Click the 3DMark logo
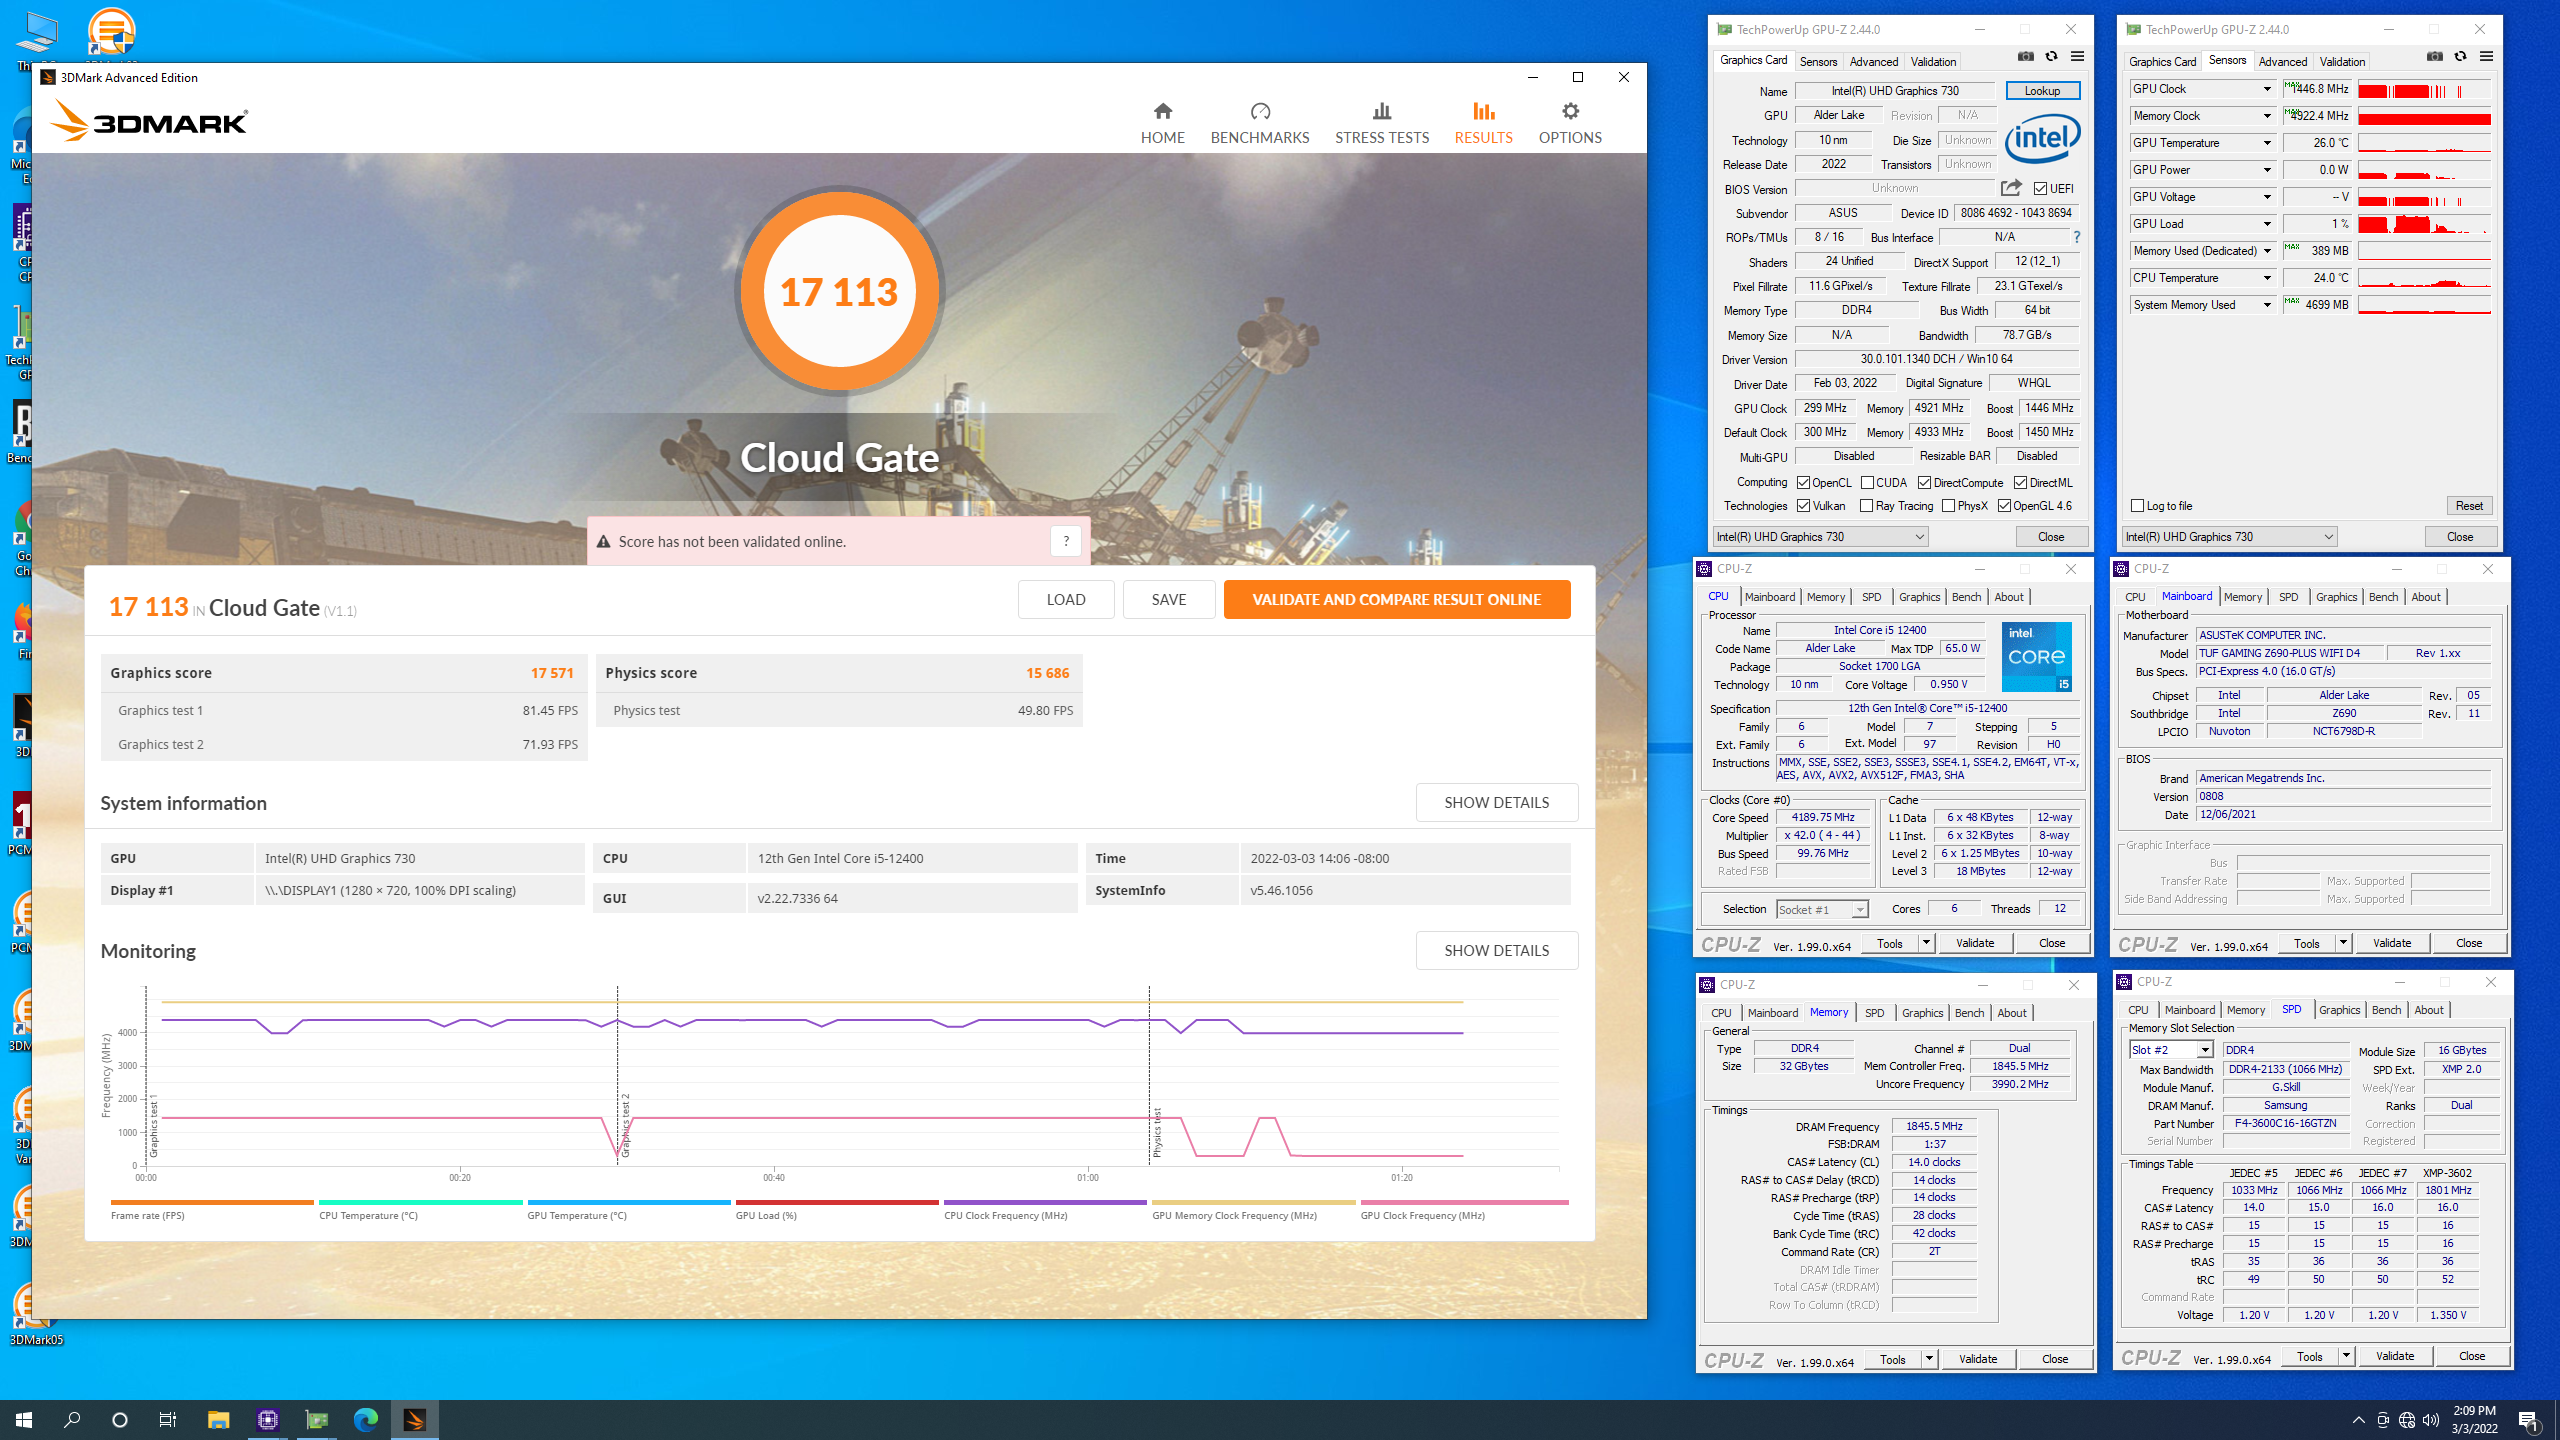2560x1440 pixels. 149,121
